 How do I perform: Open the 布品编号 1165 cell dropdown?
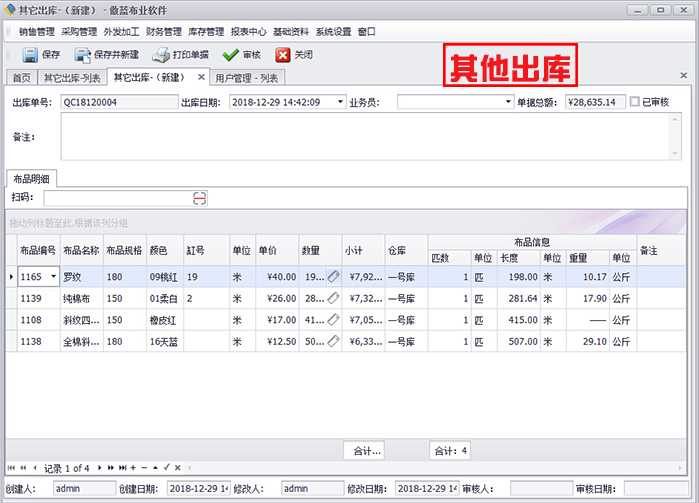tap(53, 277)
